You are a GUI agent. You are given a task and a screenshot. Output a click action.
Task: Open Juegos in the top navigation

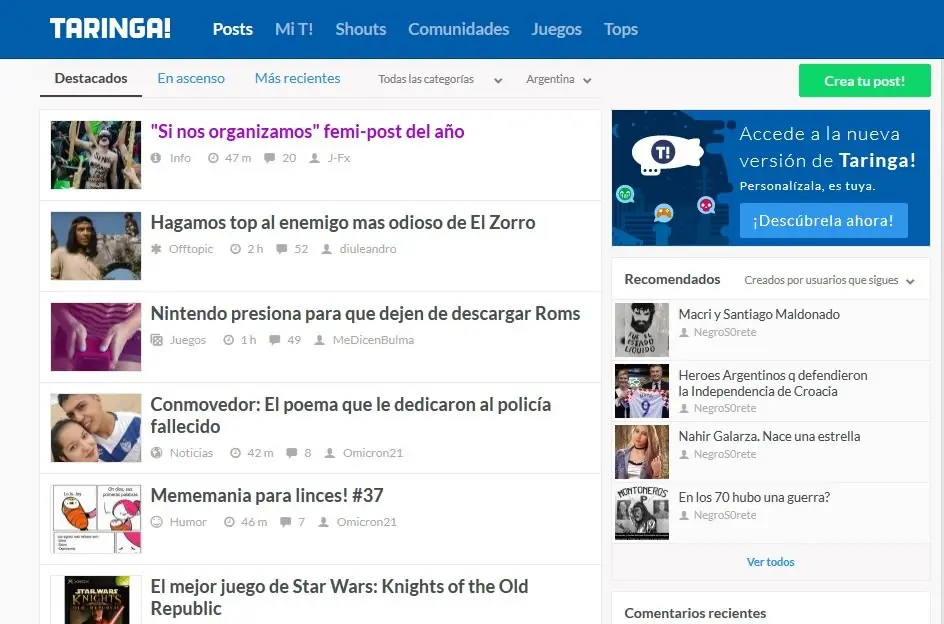point(556,29)
